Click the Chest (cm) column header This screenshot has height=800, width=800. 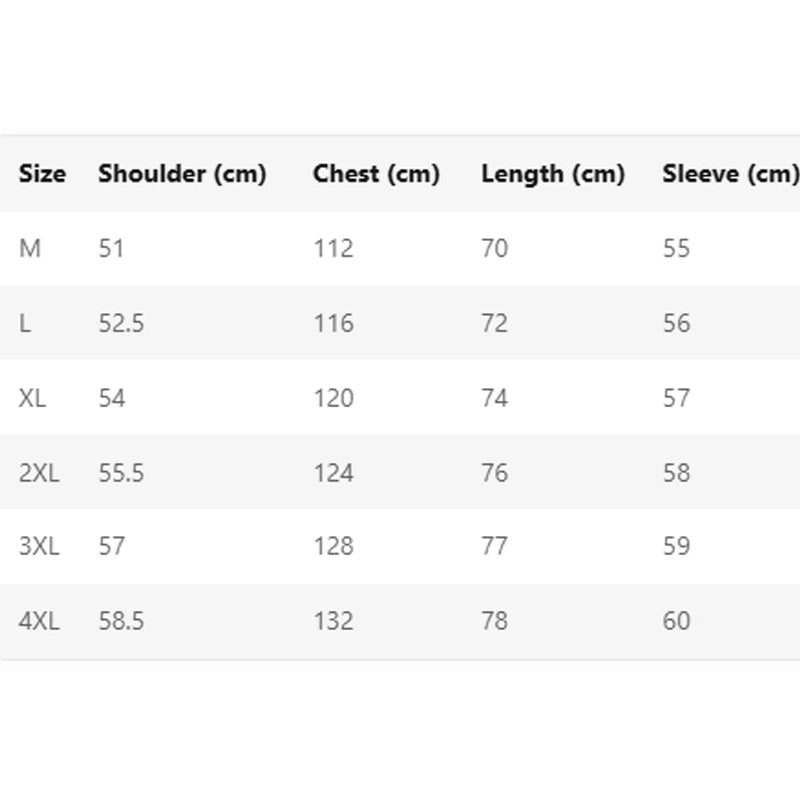[376, 174]
